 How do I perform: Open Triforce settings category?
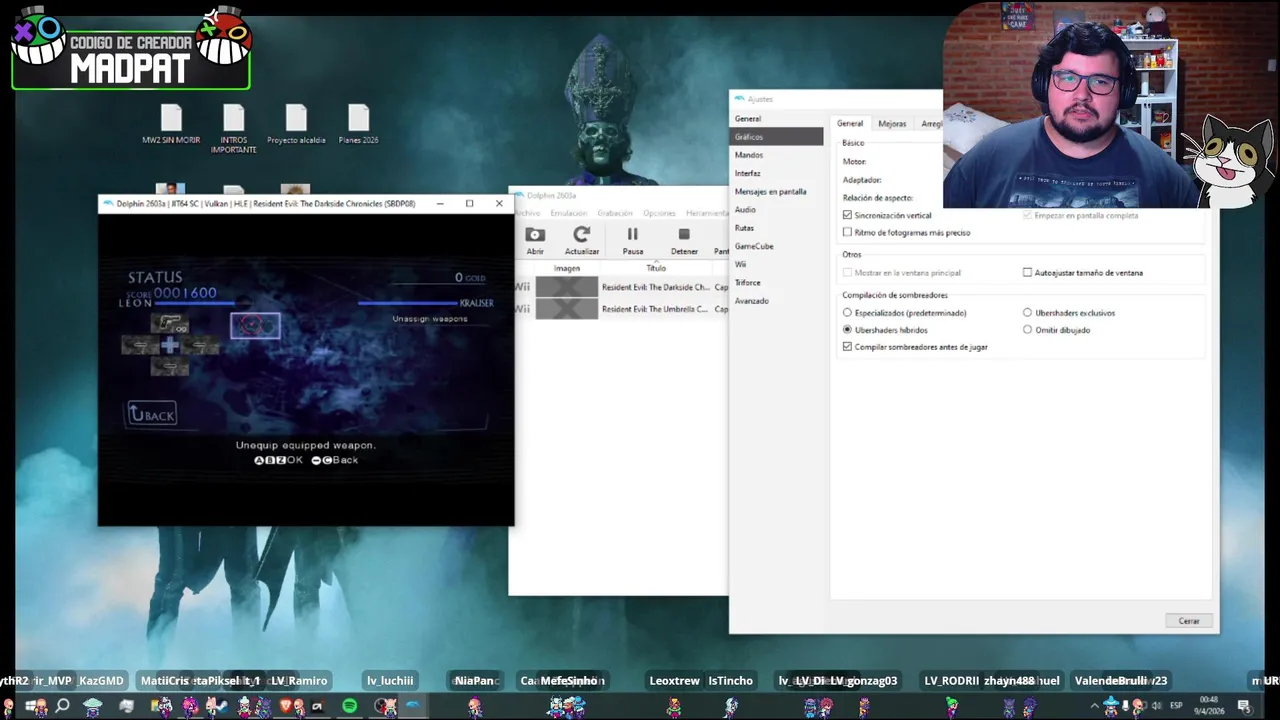[x=776, y=282]
